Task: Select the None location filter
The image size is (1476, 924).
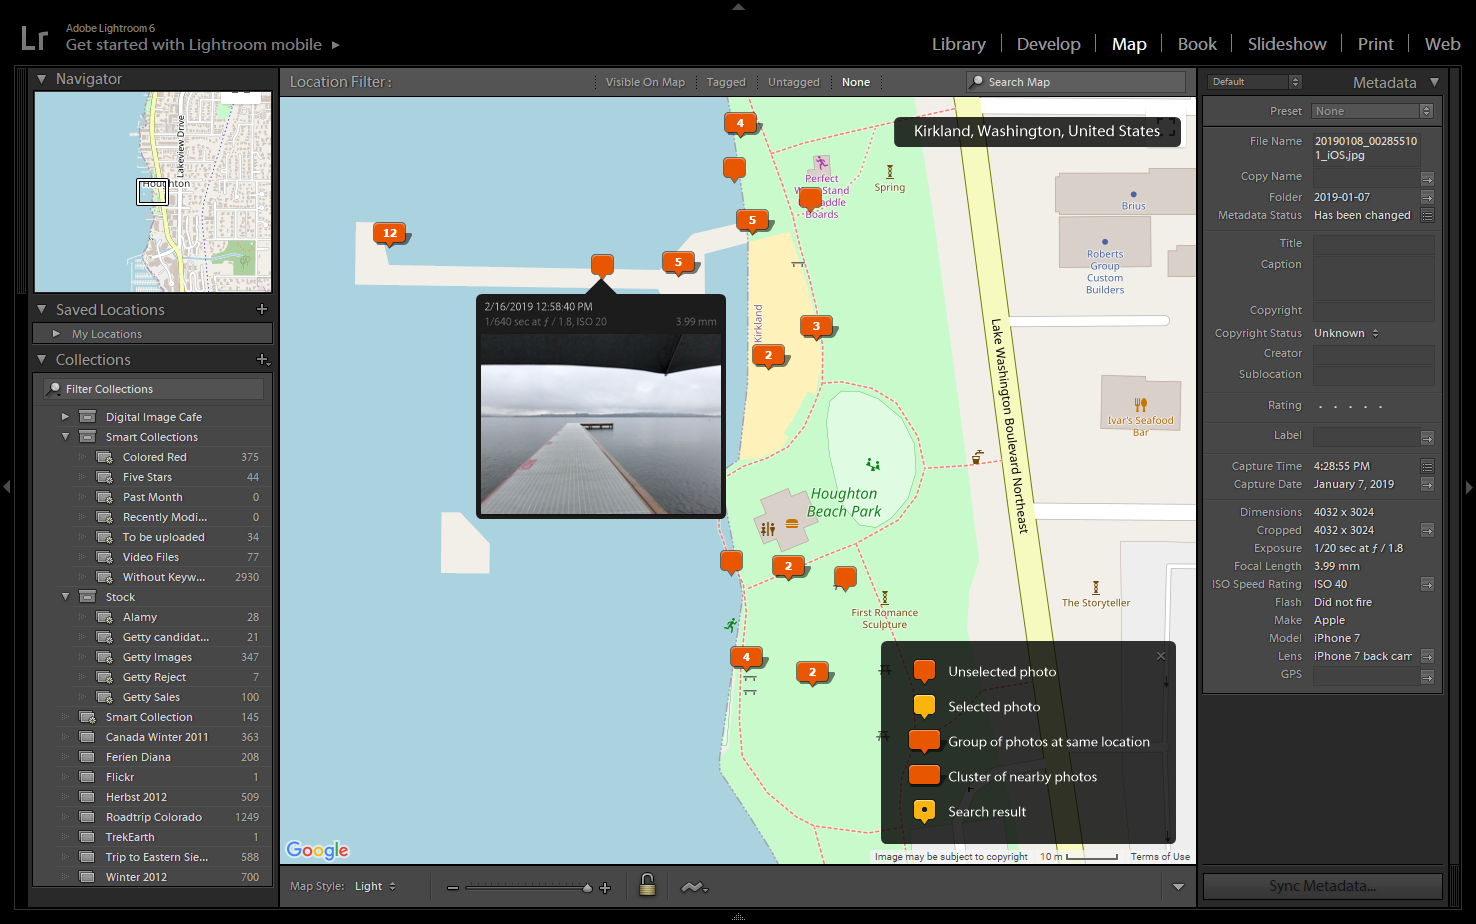Action: click(x=855, y=82)
